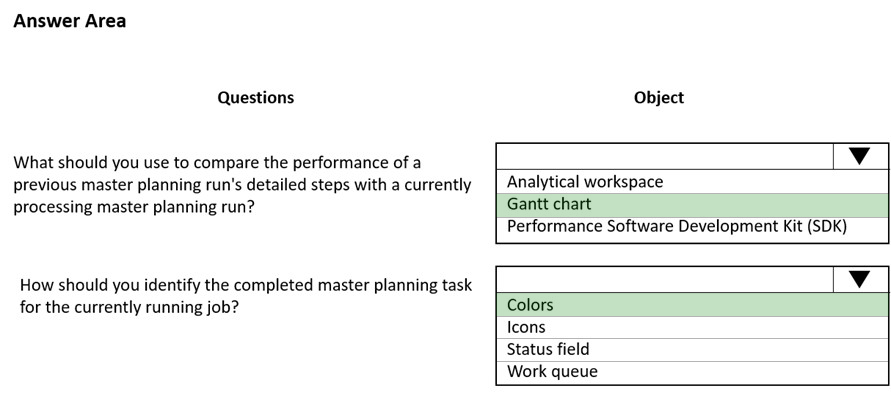Image resolution: width=891 pixels, height=394 pixels.
Task: Click the second empty dropdown field
Action: pyautogui.click(x=665, y=279)
